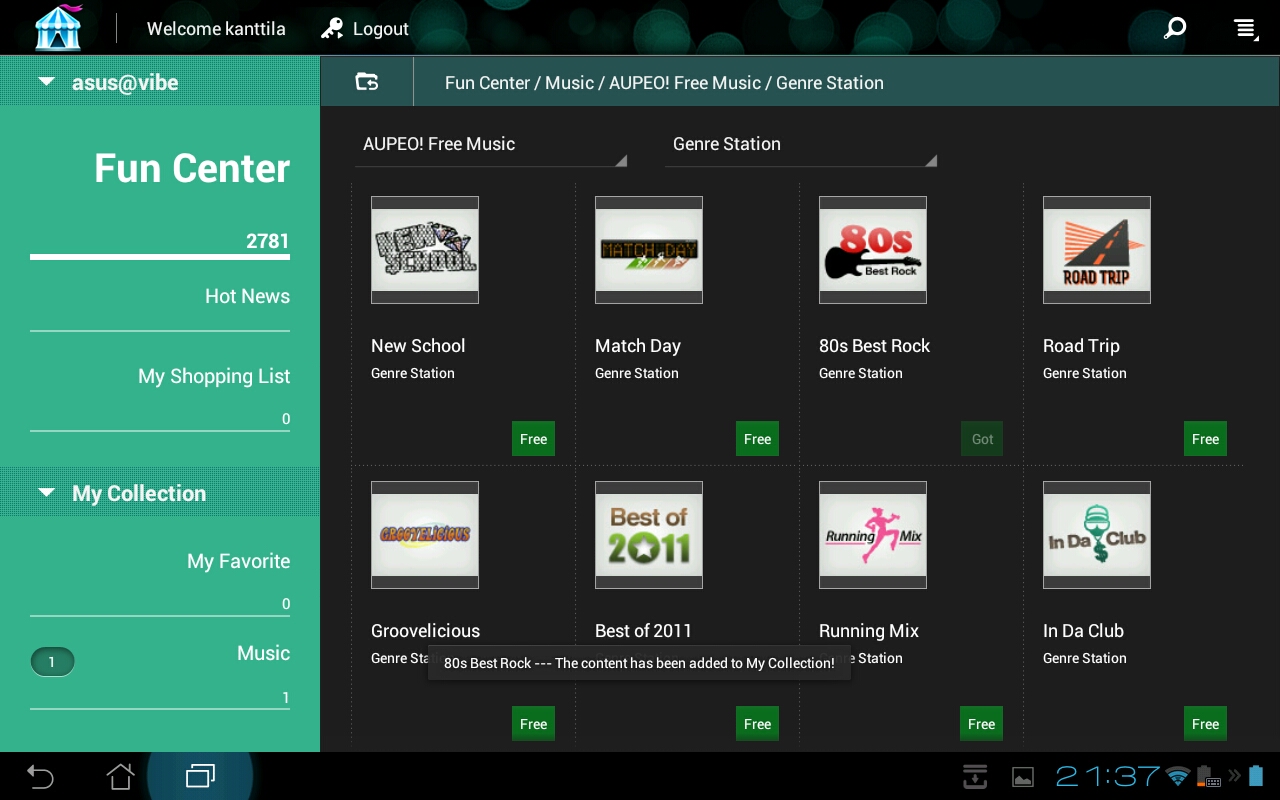Click the key icon beside Logout

click(x=332, y=29)
